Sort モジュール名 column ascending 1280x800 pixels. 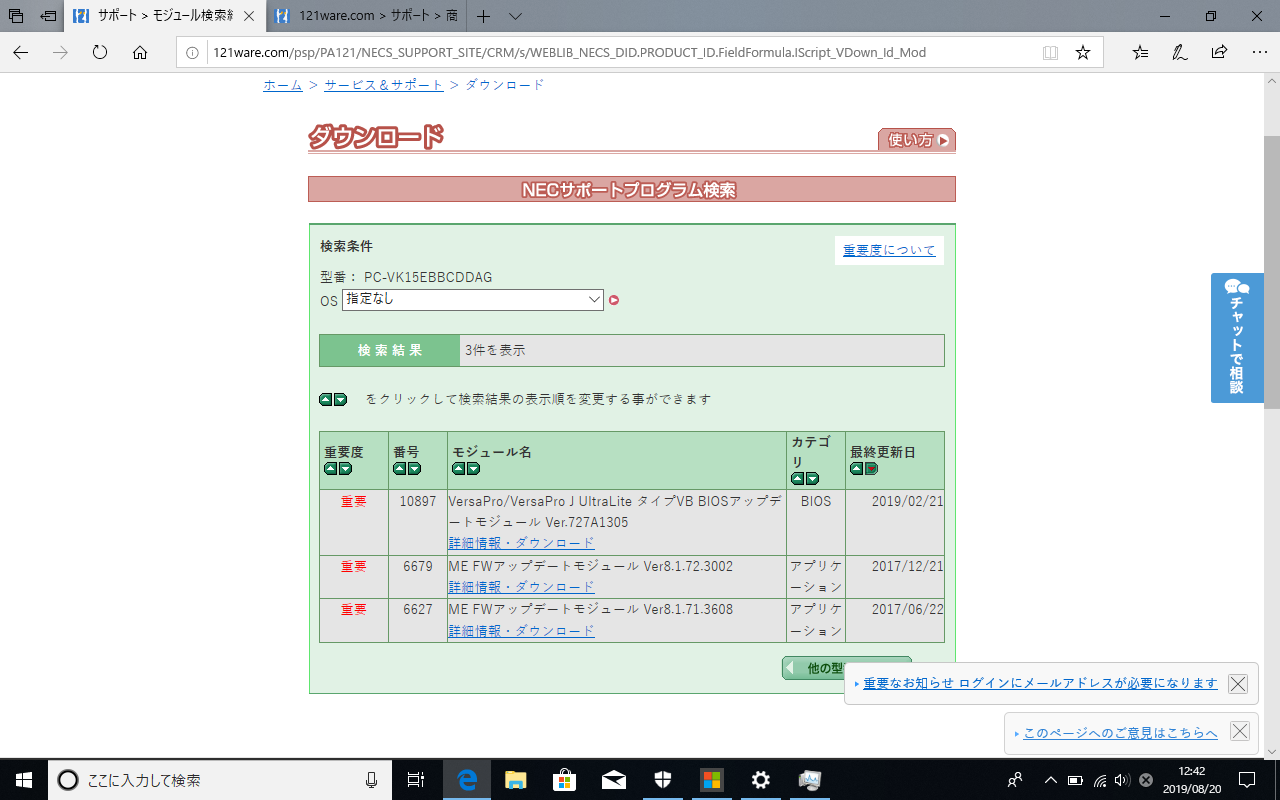[x=458, y=469]
